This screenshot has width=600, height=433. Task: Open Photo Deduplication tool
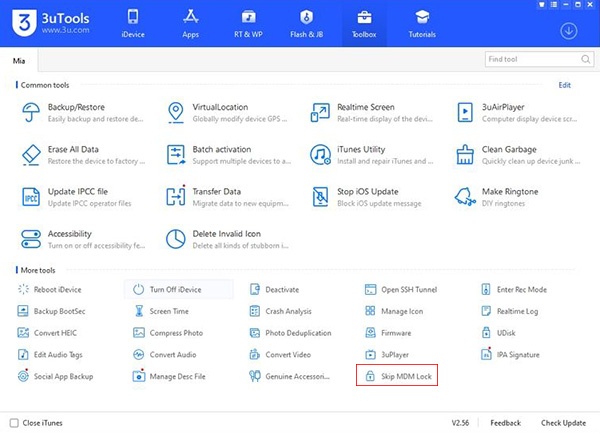coord(290,333)
